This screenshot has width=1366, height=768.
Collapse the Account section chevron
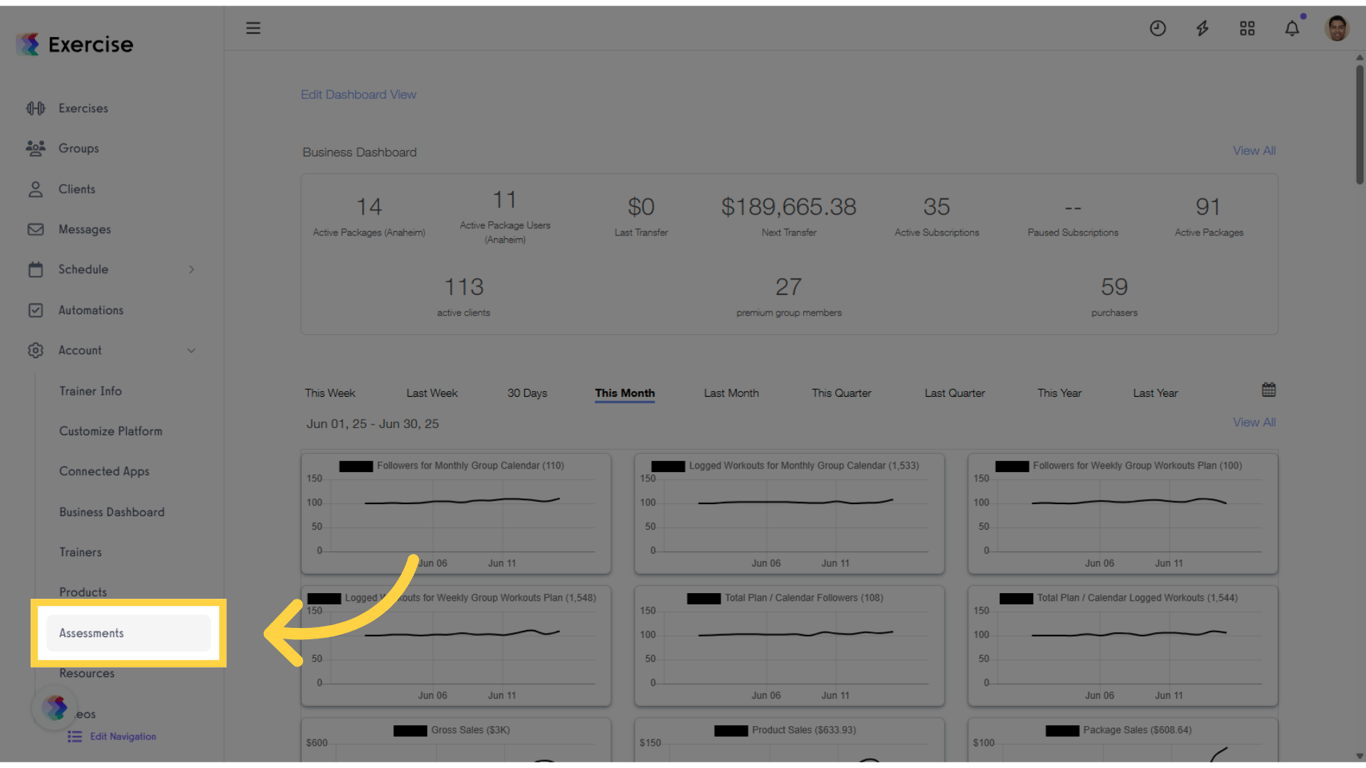(x=191, y=350)
